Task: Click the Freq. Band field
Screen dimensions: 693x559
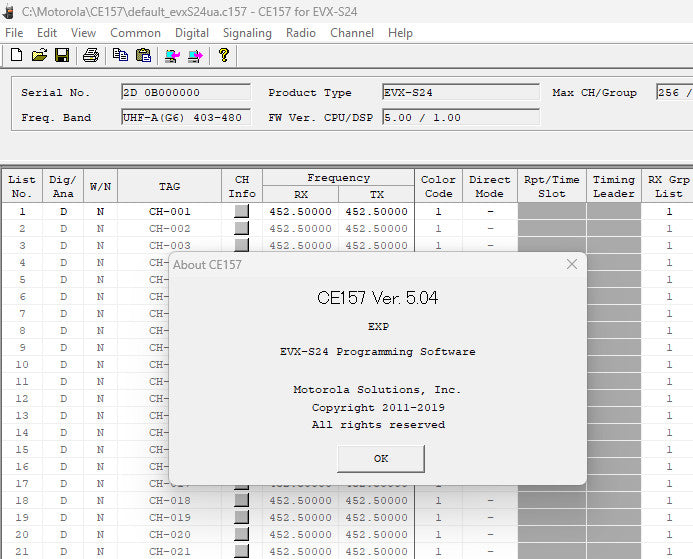Action: (186, 118)
